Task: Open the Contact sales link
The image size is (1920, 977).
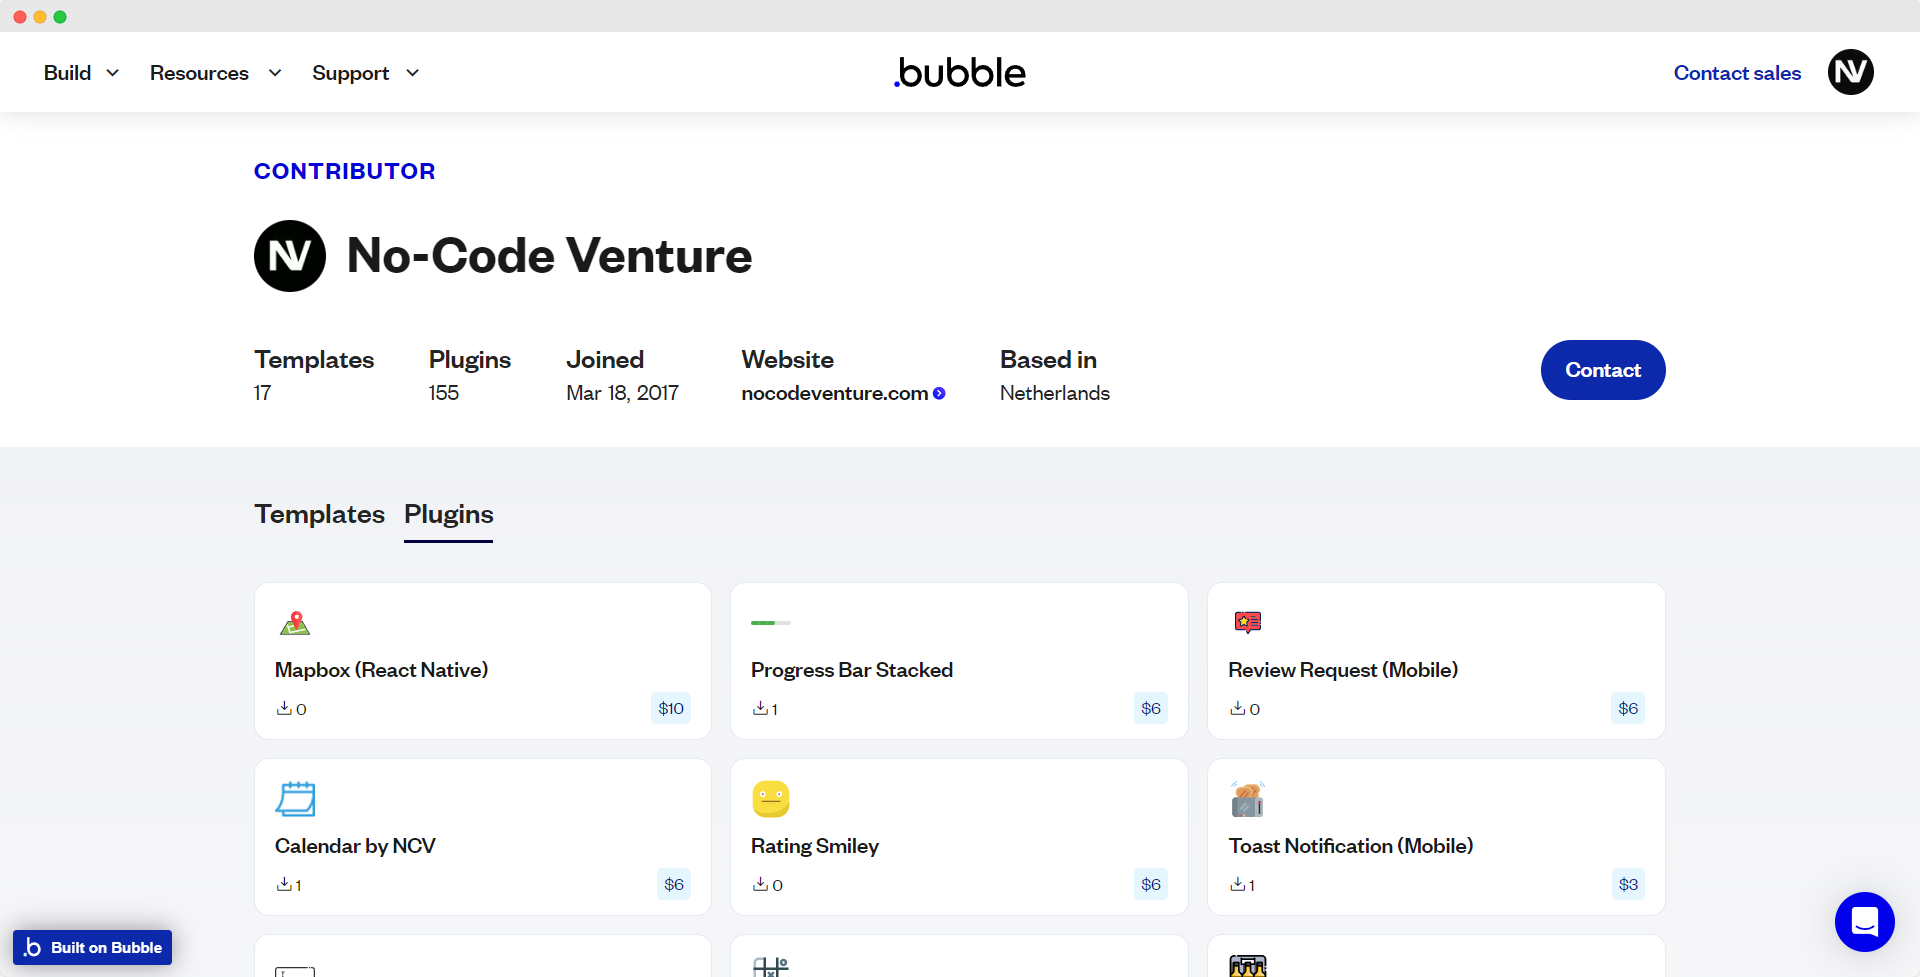Action: pos(1737,72)
